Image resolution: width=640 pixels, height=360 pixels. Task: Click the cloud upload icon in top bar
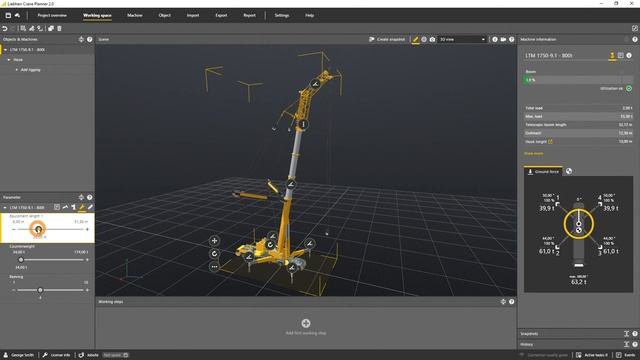coord(18,16)
